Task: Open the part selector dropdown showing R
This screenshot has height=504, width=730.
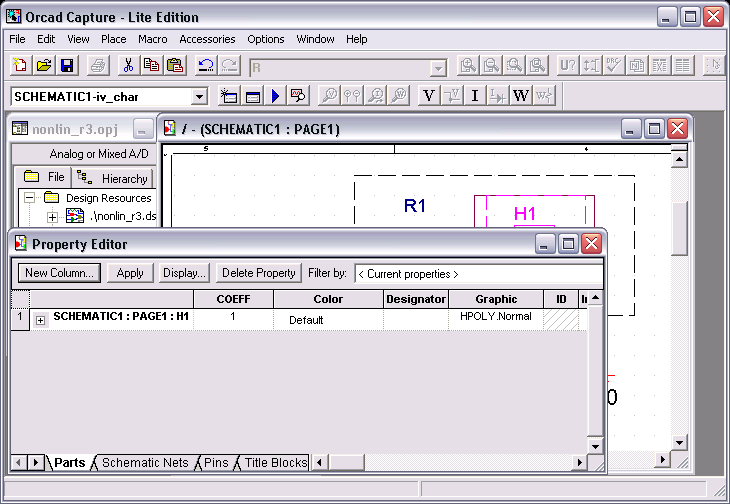Action: point(438,69)
